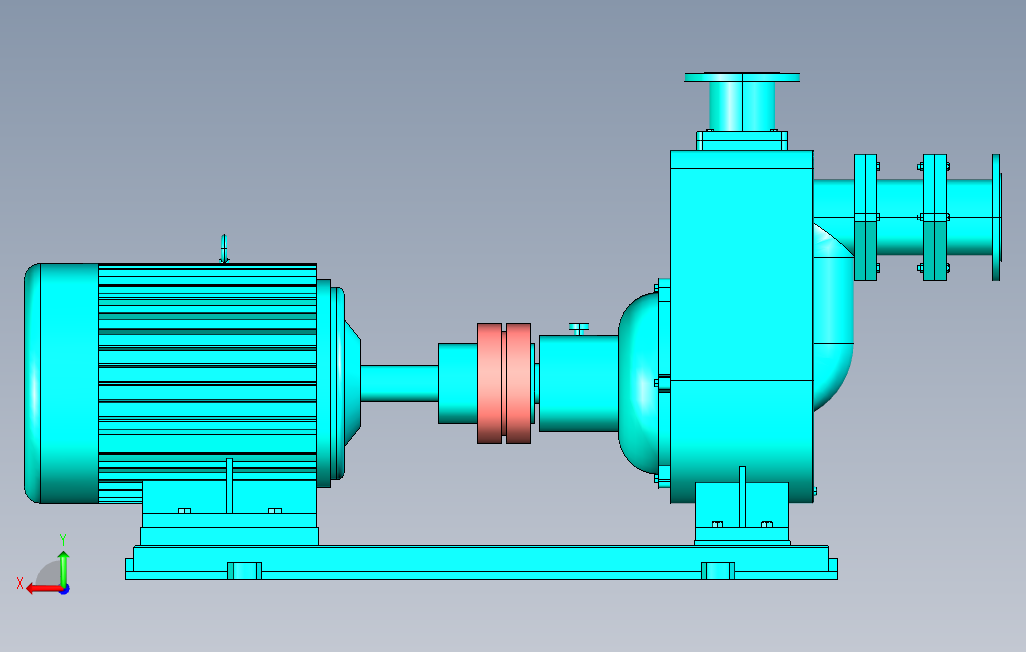Select the red coupling half nearest the pump
Screen dimensions: 1026x652
click(518, 383)
